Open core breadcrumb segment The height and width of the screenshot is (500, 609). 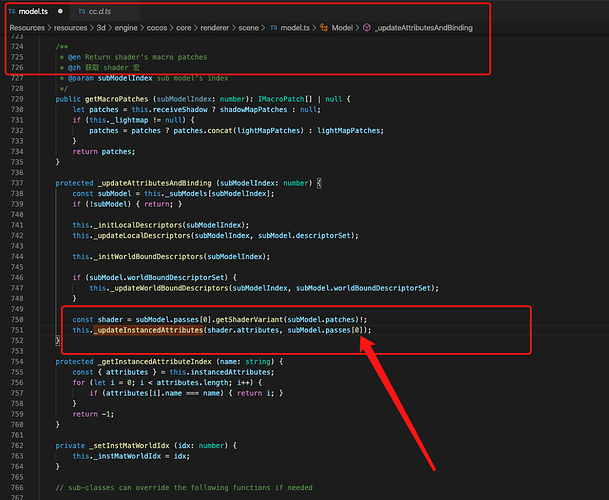184,28
